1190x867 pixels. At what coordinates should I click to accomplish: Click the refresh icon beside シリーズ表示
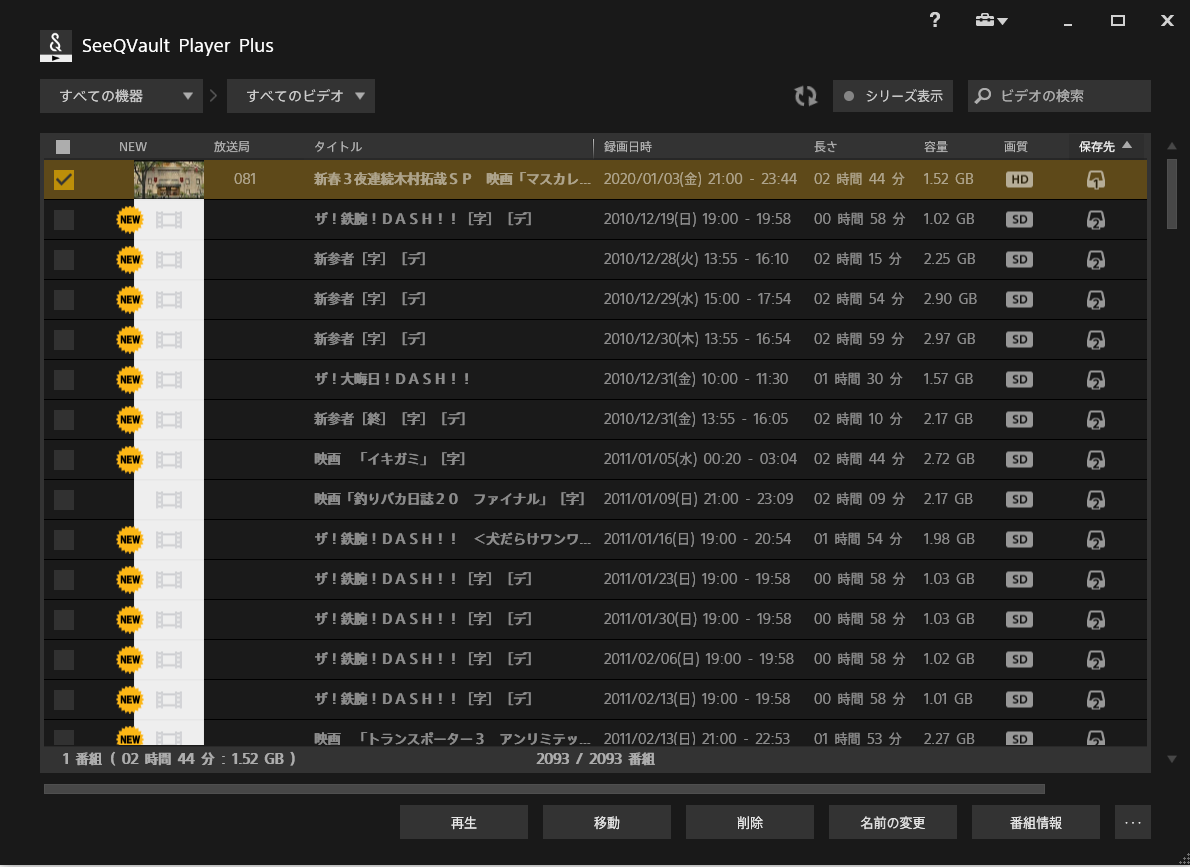click(805, 96)
